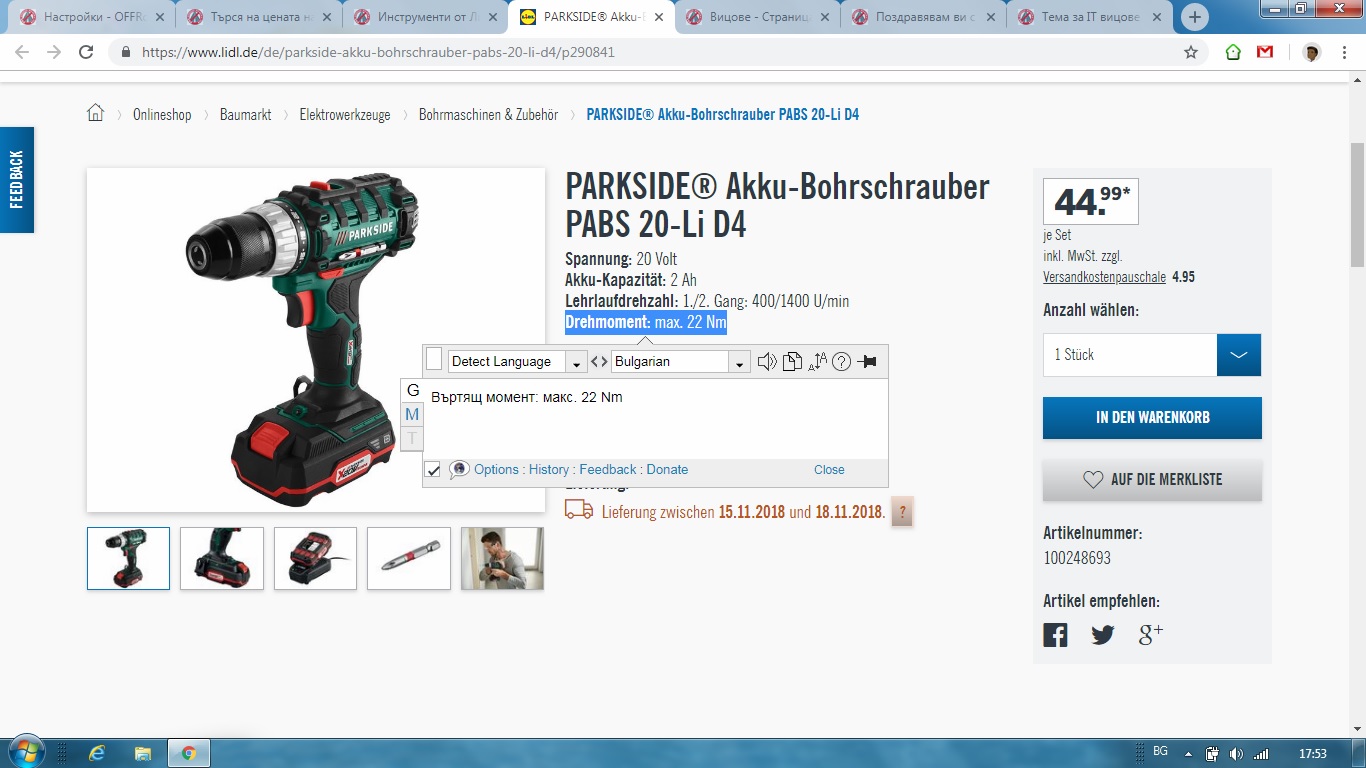Viewport: 1366px width, 768px height.
Task: Select the M translation provider tab
Action: (x=412, y=414)
